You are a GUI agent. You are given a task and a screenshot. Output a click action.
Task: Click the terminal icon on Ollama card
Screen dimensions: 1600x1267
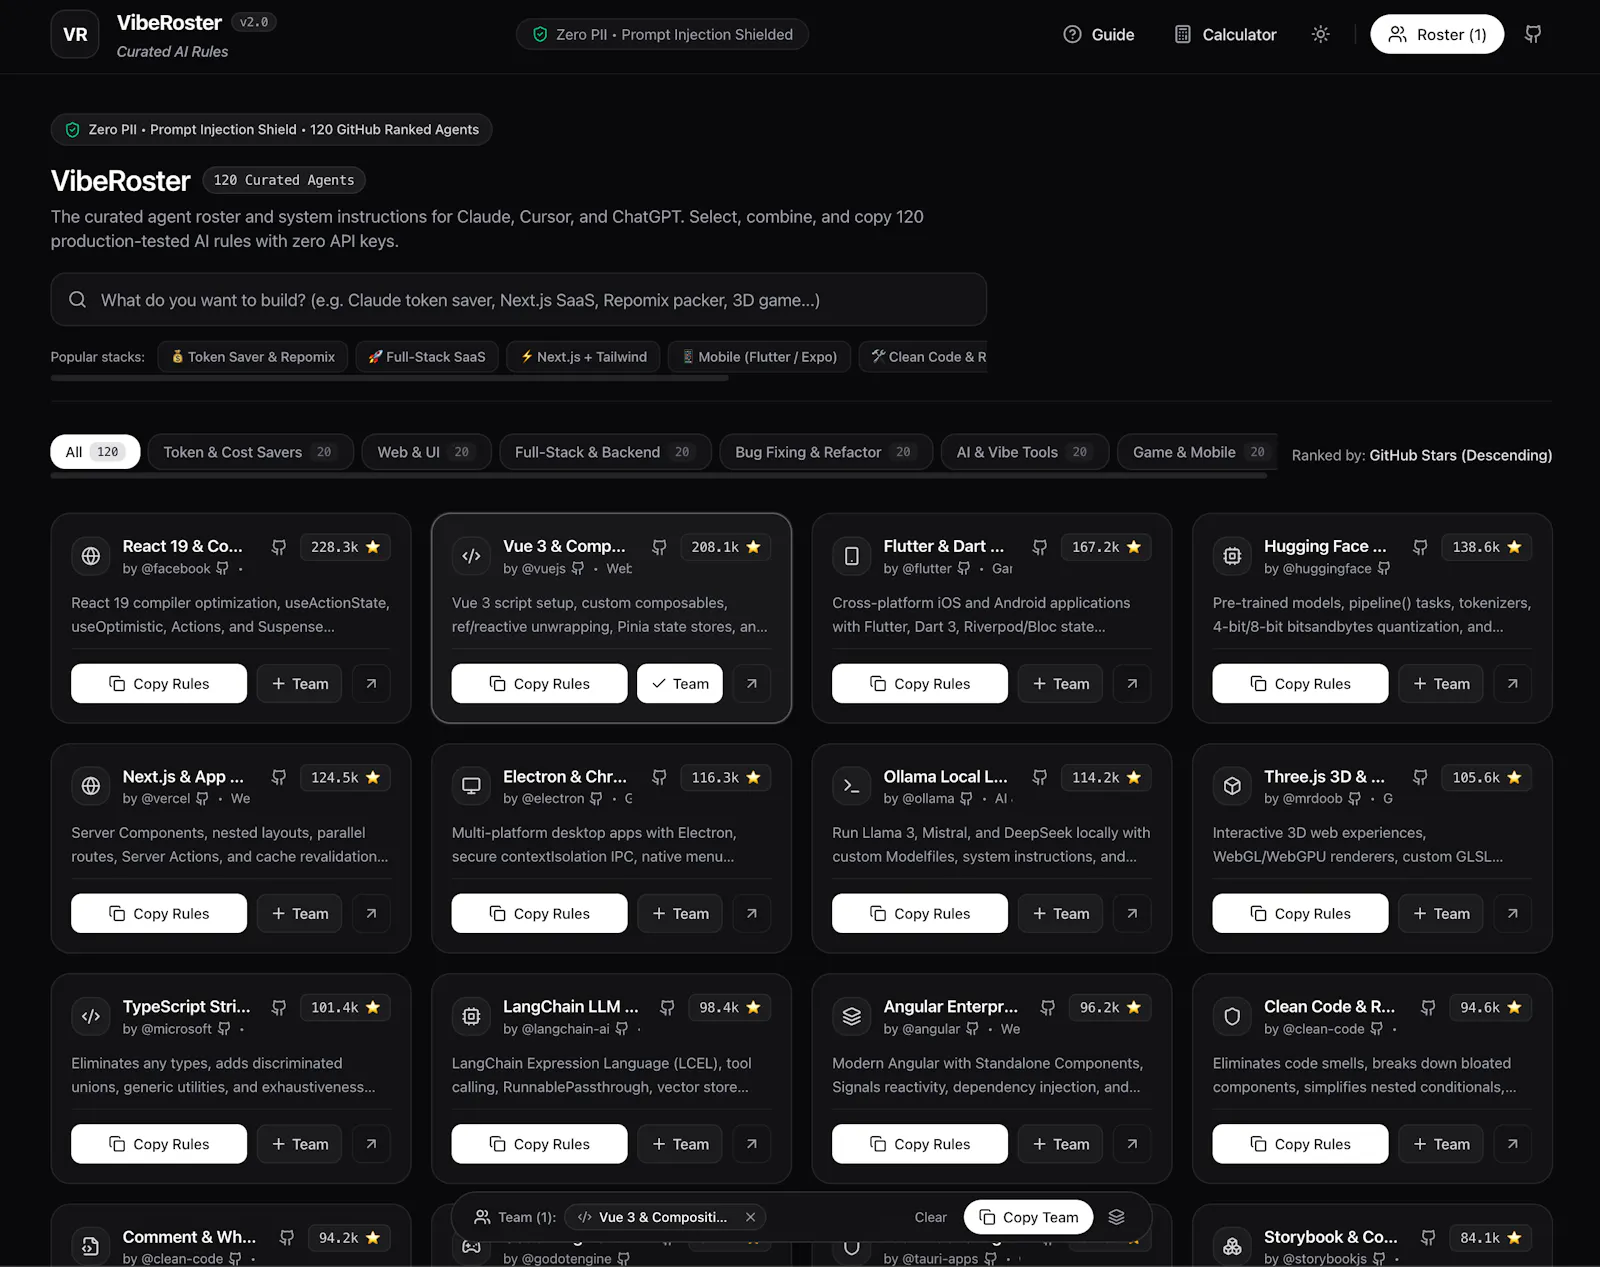pos(852,786)
